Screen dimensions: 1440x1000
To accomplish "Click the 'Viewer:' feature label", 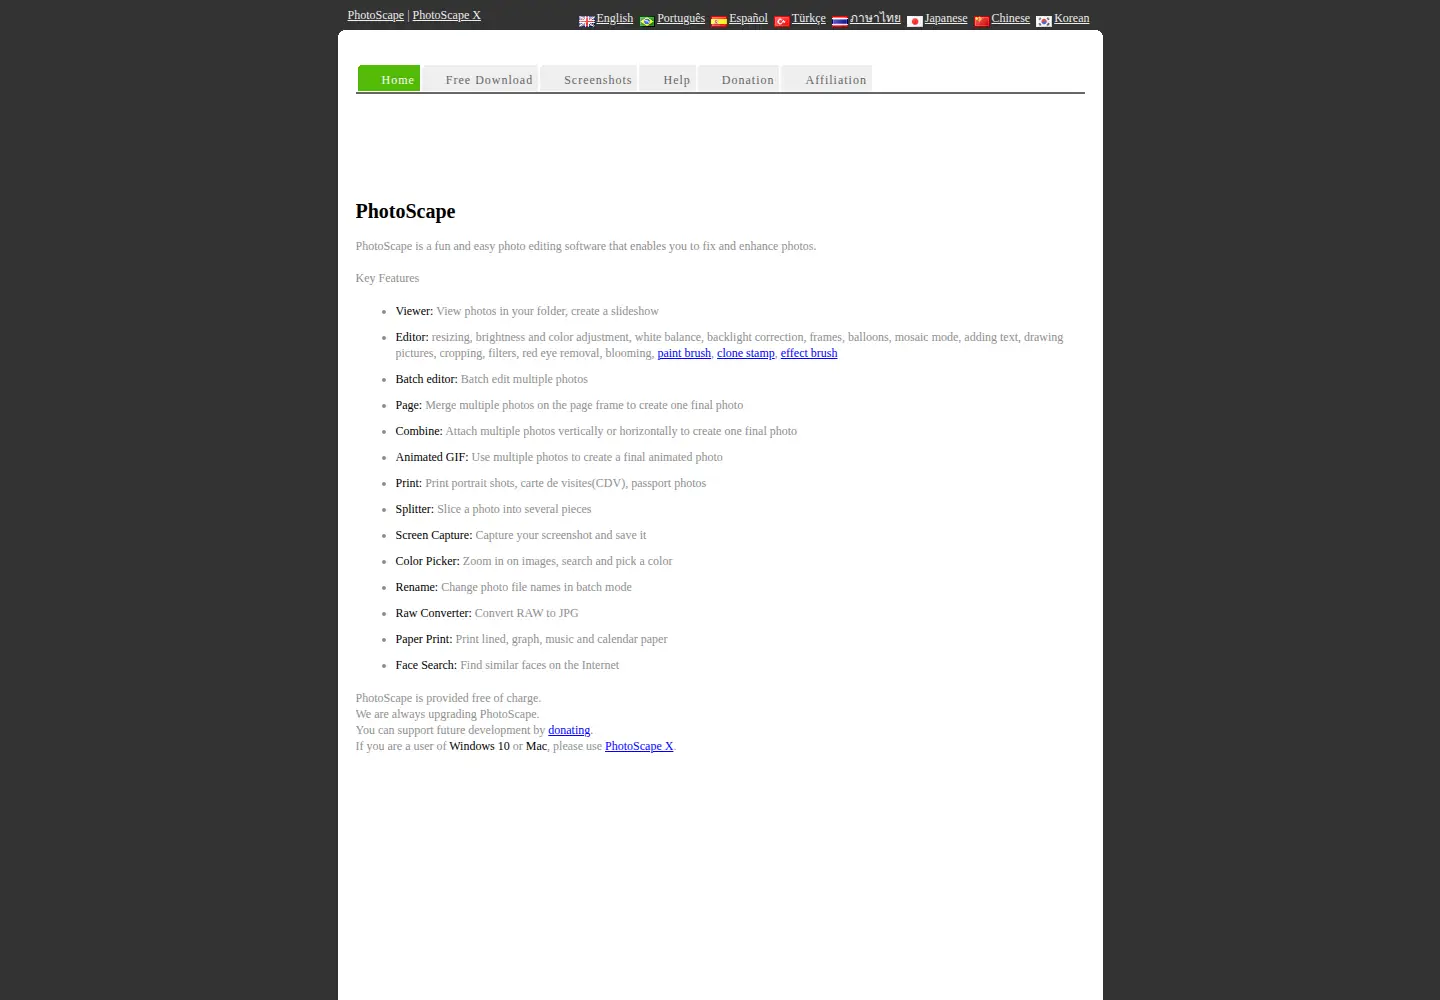I will (414, 311).
